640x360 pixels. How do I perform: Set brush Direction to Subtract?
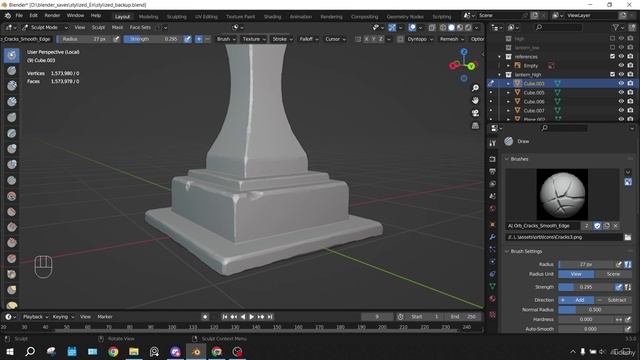click(x=613, y=300)
